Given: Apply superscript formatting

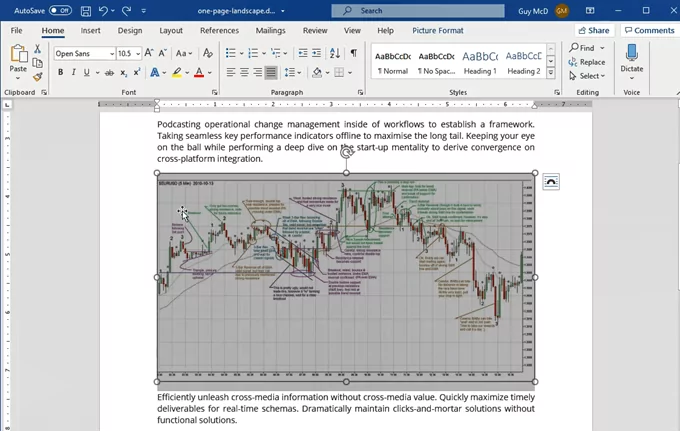Looking at the screenshot, I should coord(137,72).
